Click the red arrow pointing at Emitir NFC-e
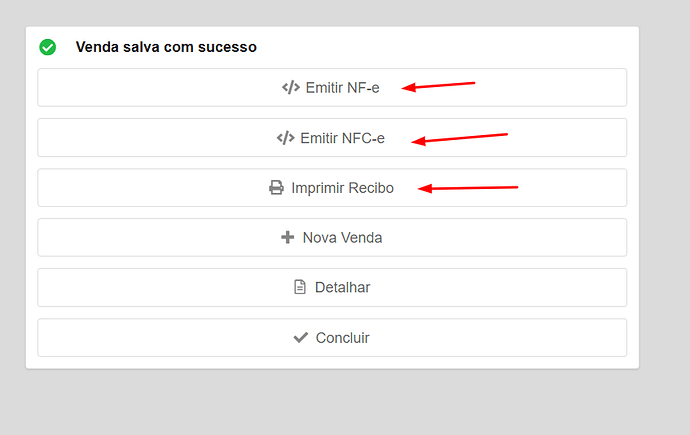The image size is (690, 435). point(460,138)
